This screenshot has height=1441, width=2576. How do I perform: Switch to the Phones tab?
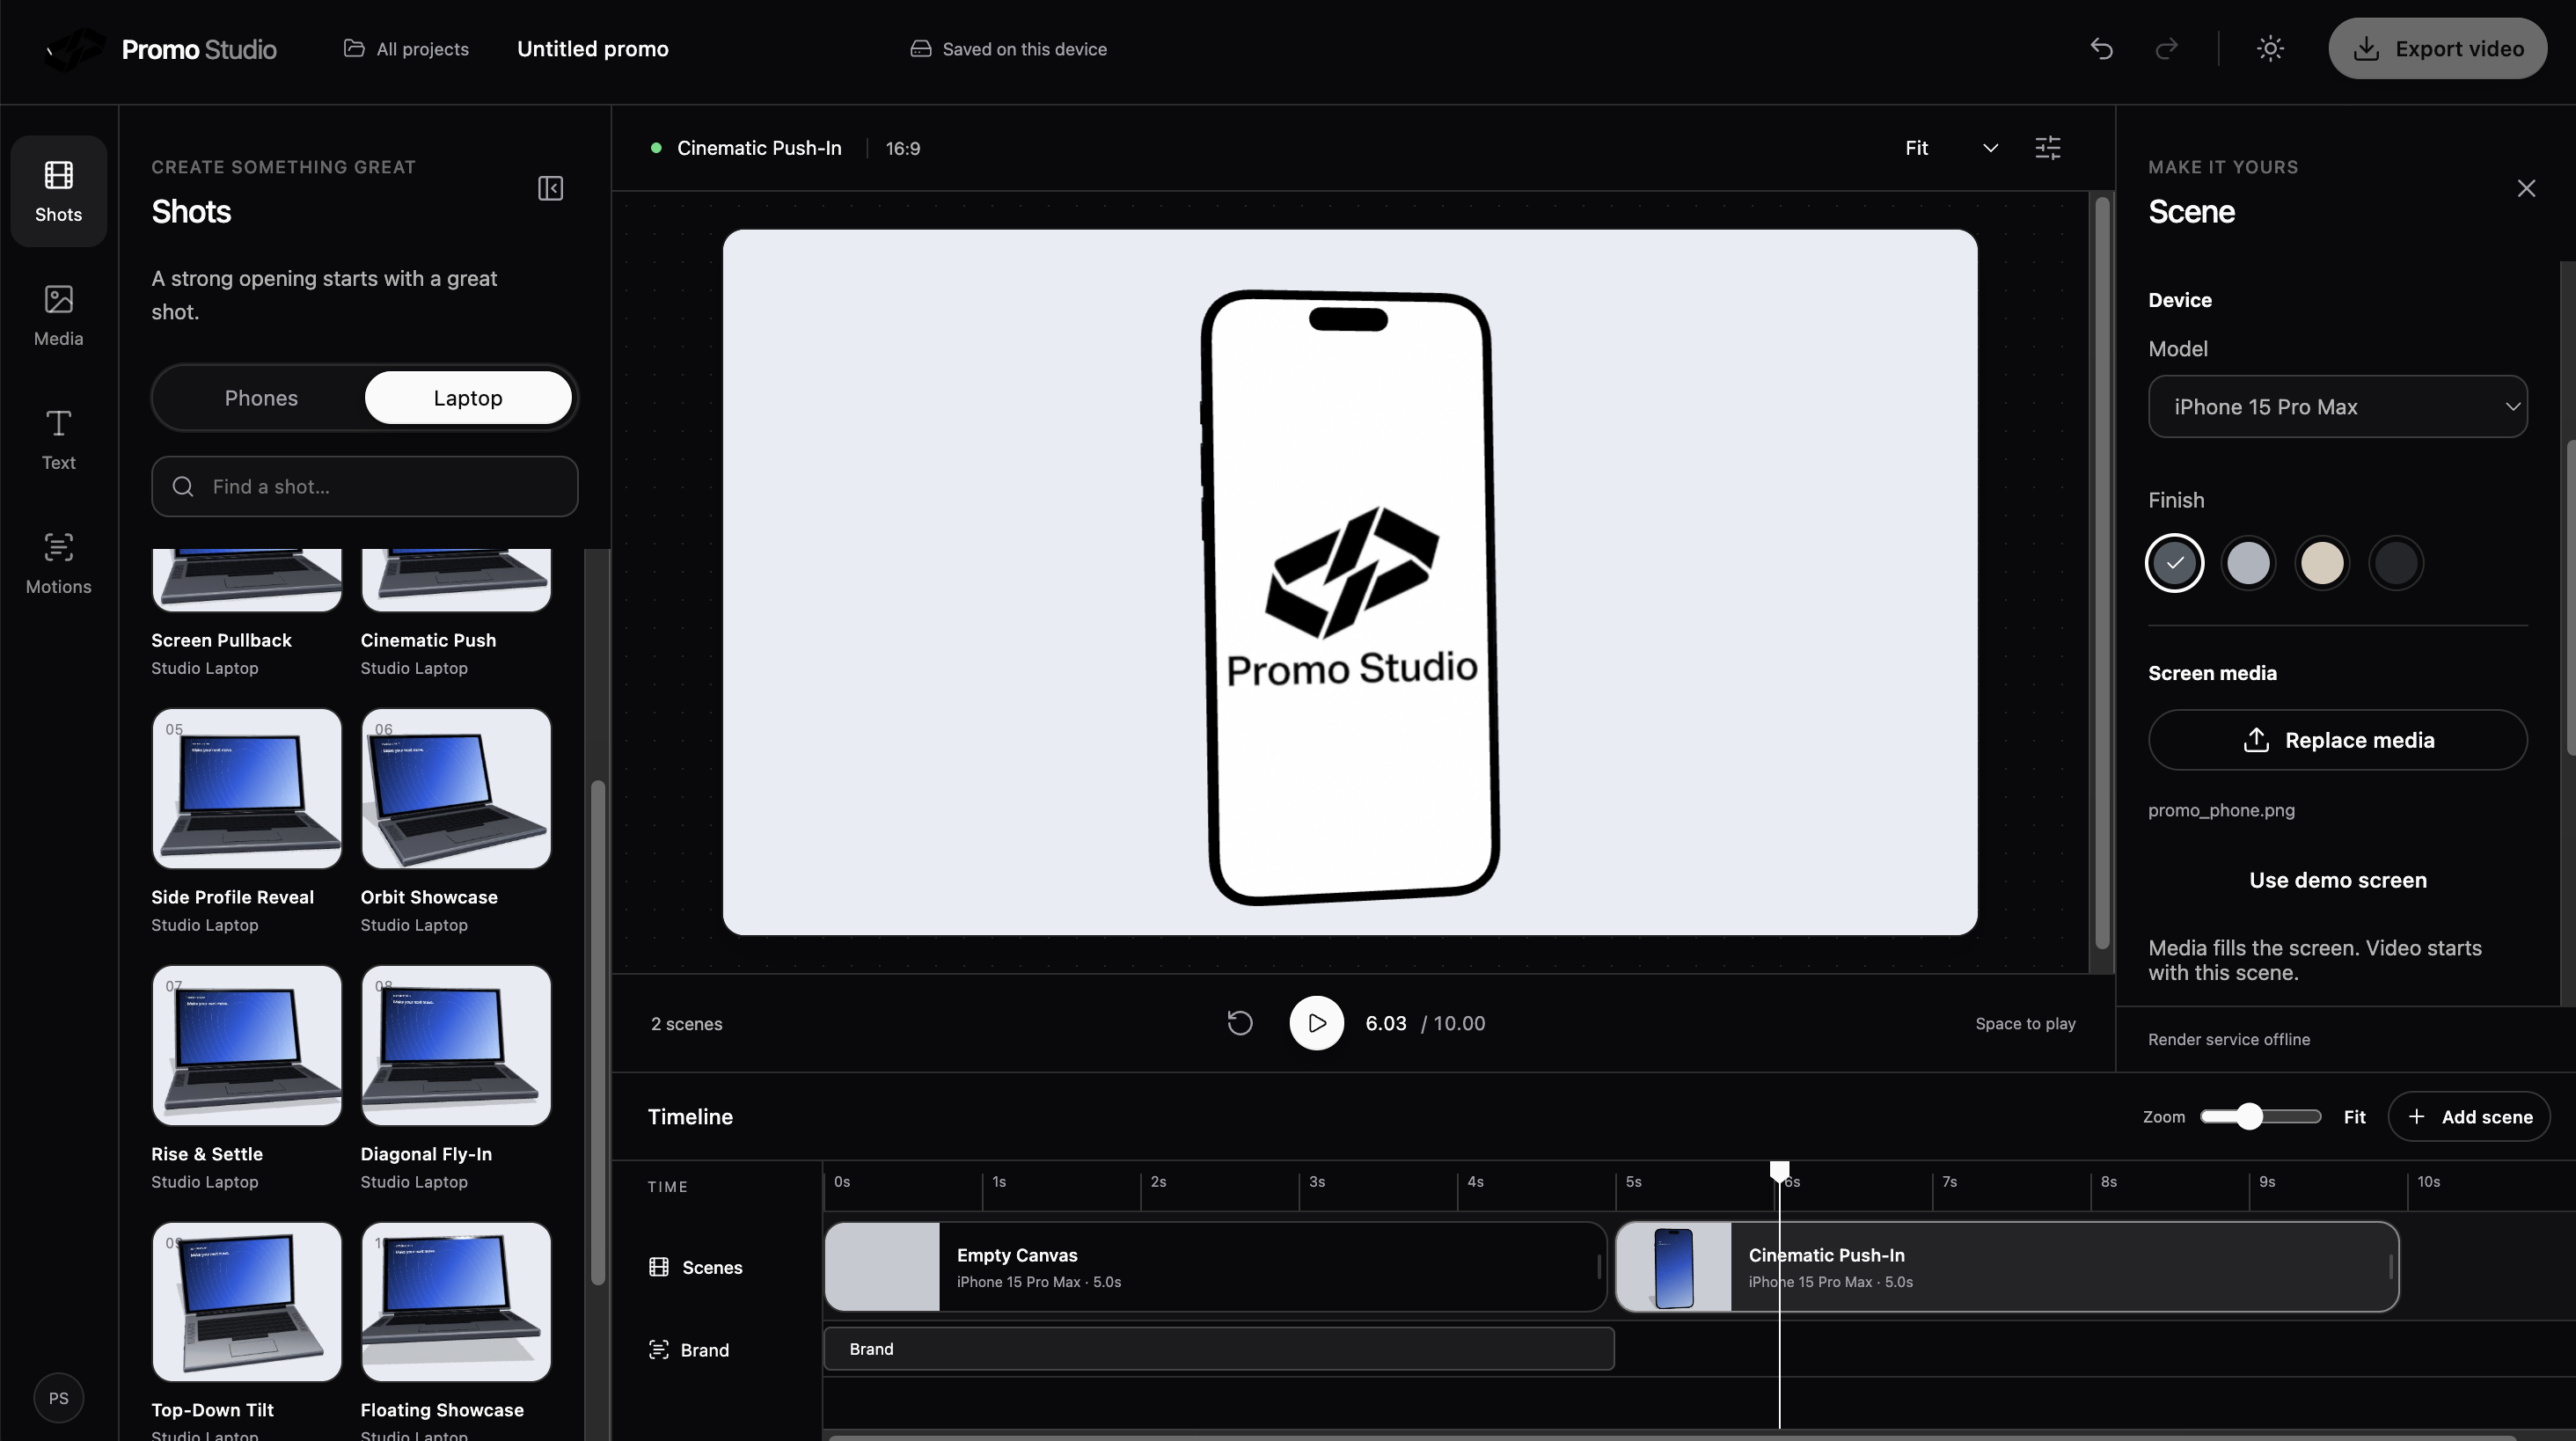tap(261, 398)
